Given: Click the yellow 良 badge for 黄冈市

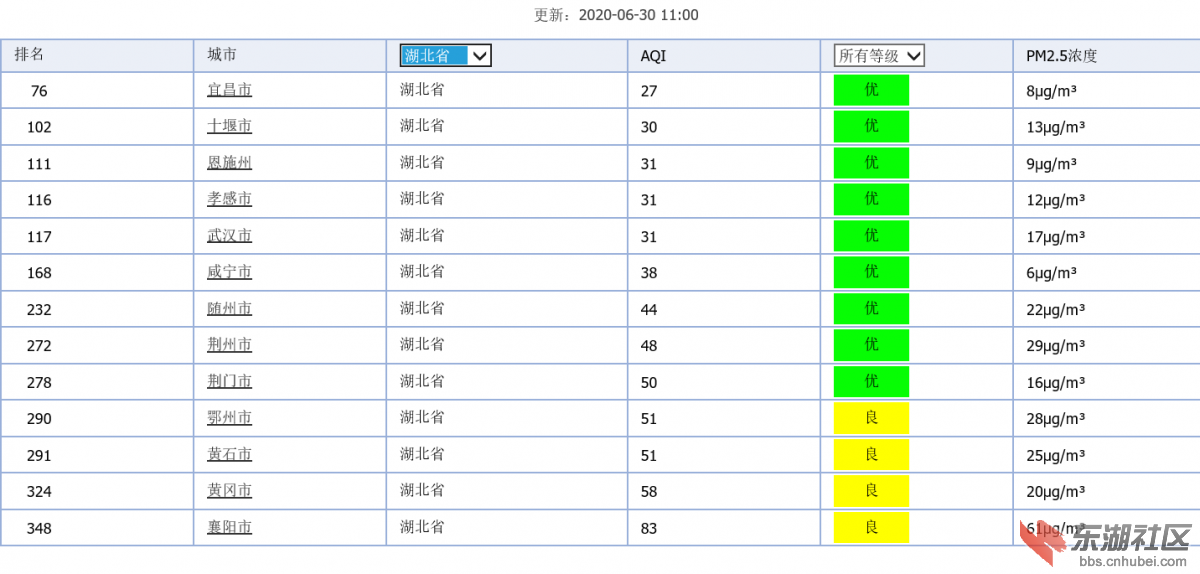Looking at the screenshot, I should point(871,491).
